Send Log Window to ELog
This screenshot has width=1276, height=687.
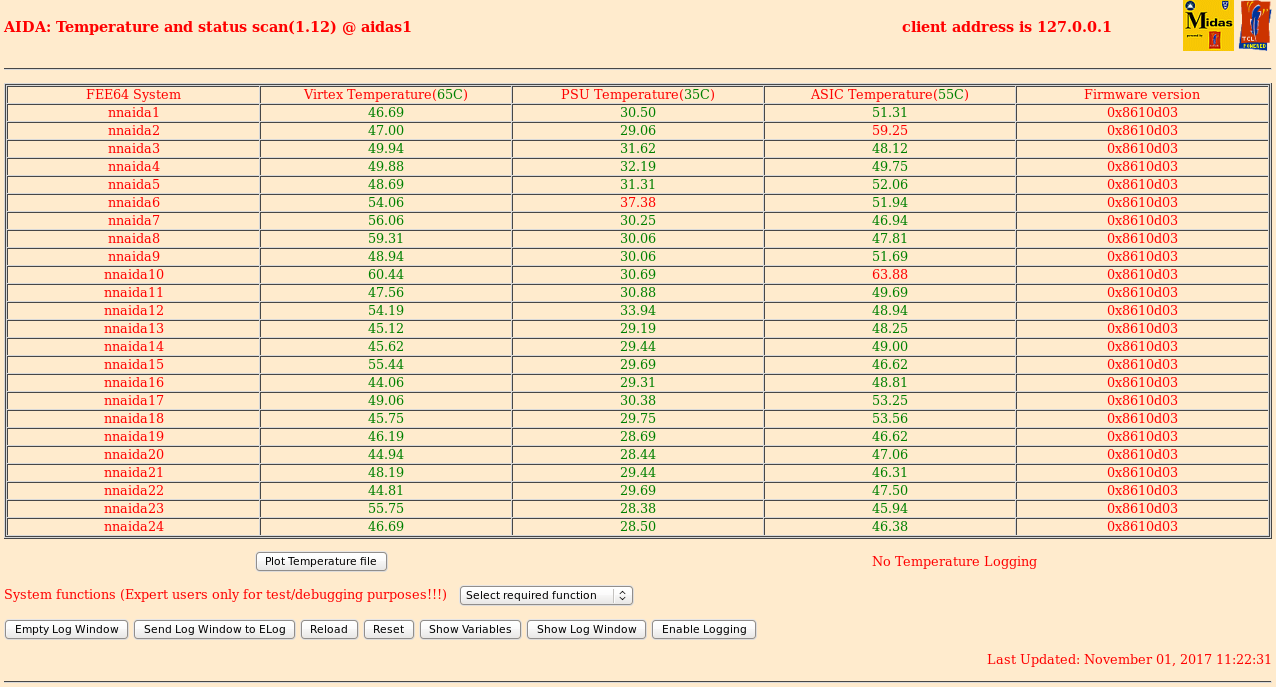pos(214,630)
